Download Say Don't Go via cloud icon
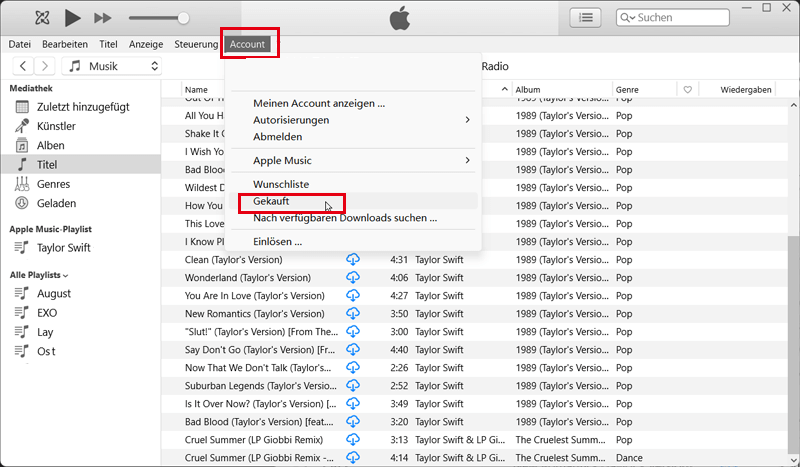Image resolution: width=800 pixels, height=467 pixels. pos(353,350)
